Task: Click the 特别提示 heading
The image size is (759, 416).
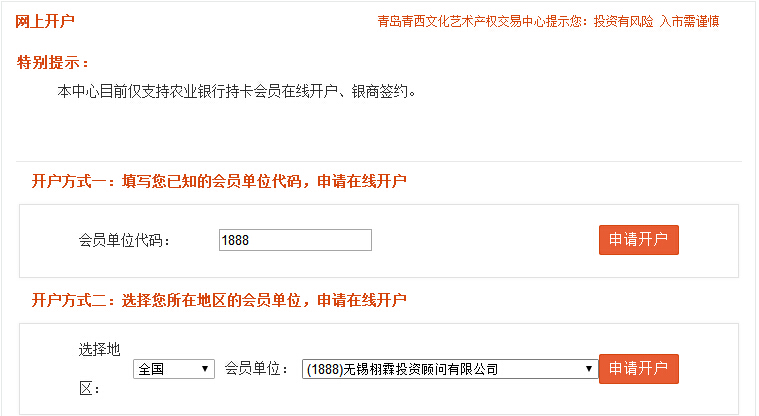Action: point(53,63)
